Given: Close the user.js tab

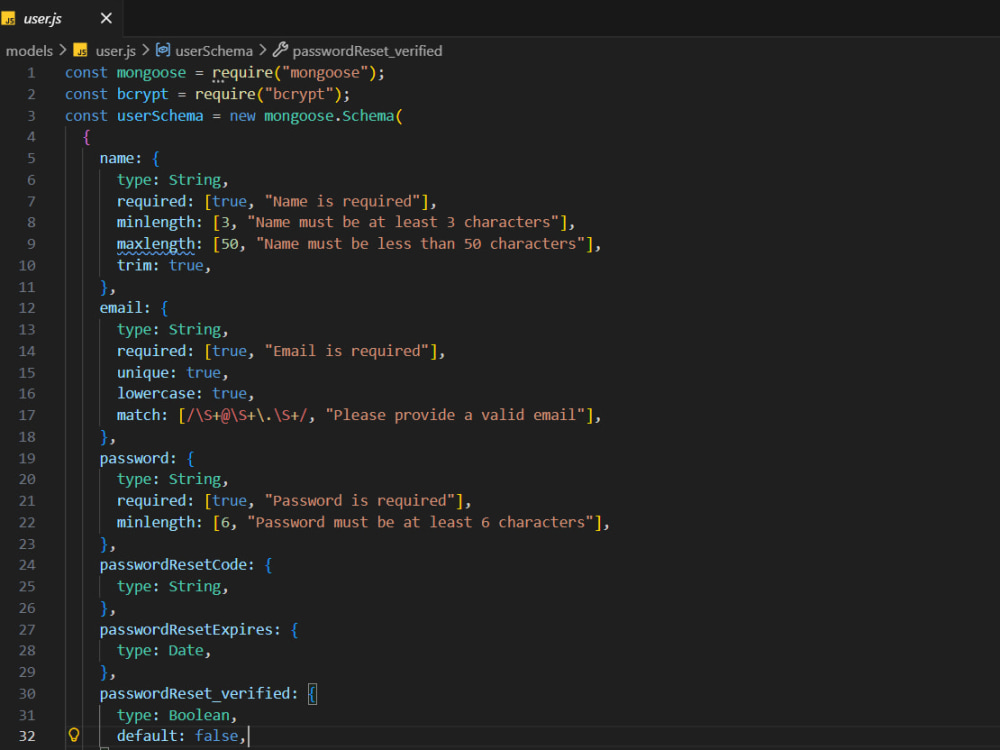Looking at the screenshot, I should (107, 18).
